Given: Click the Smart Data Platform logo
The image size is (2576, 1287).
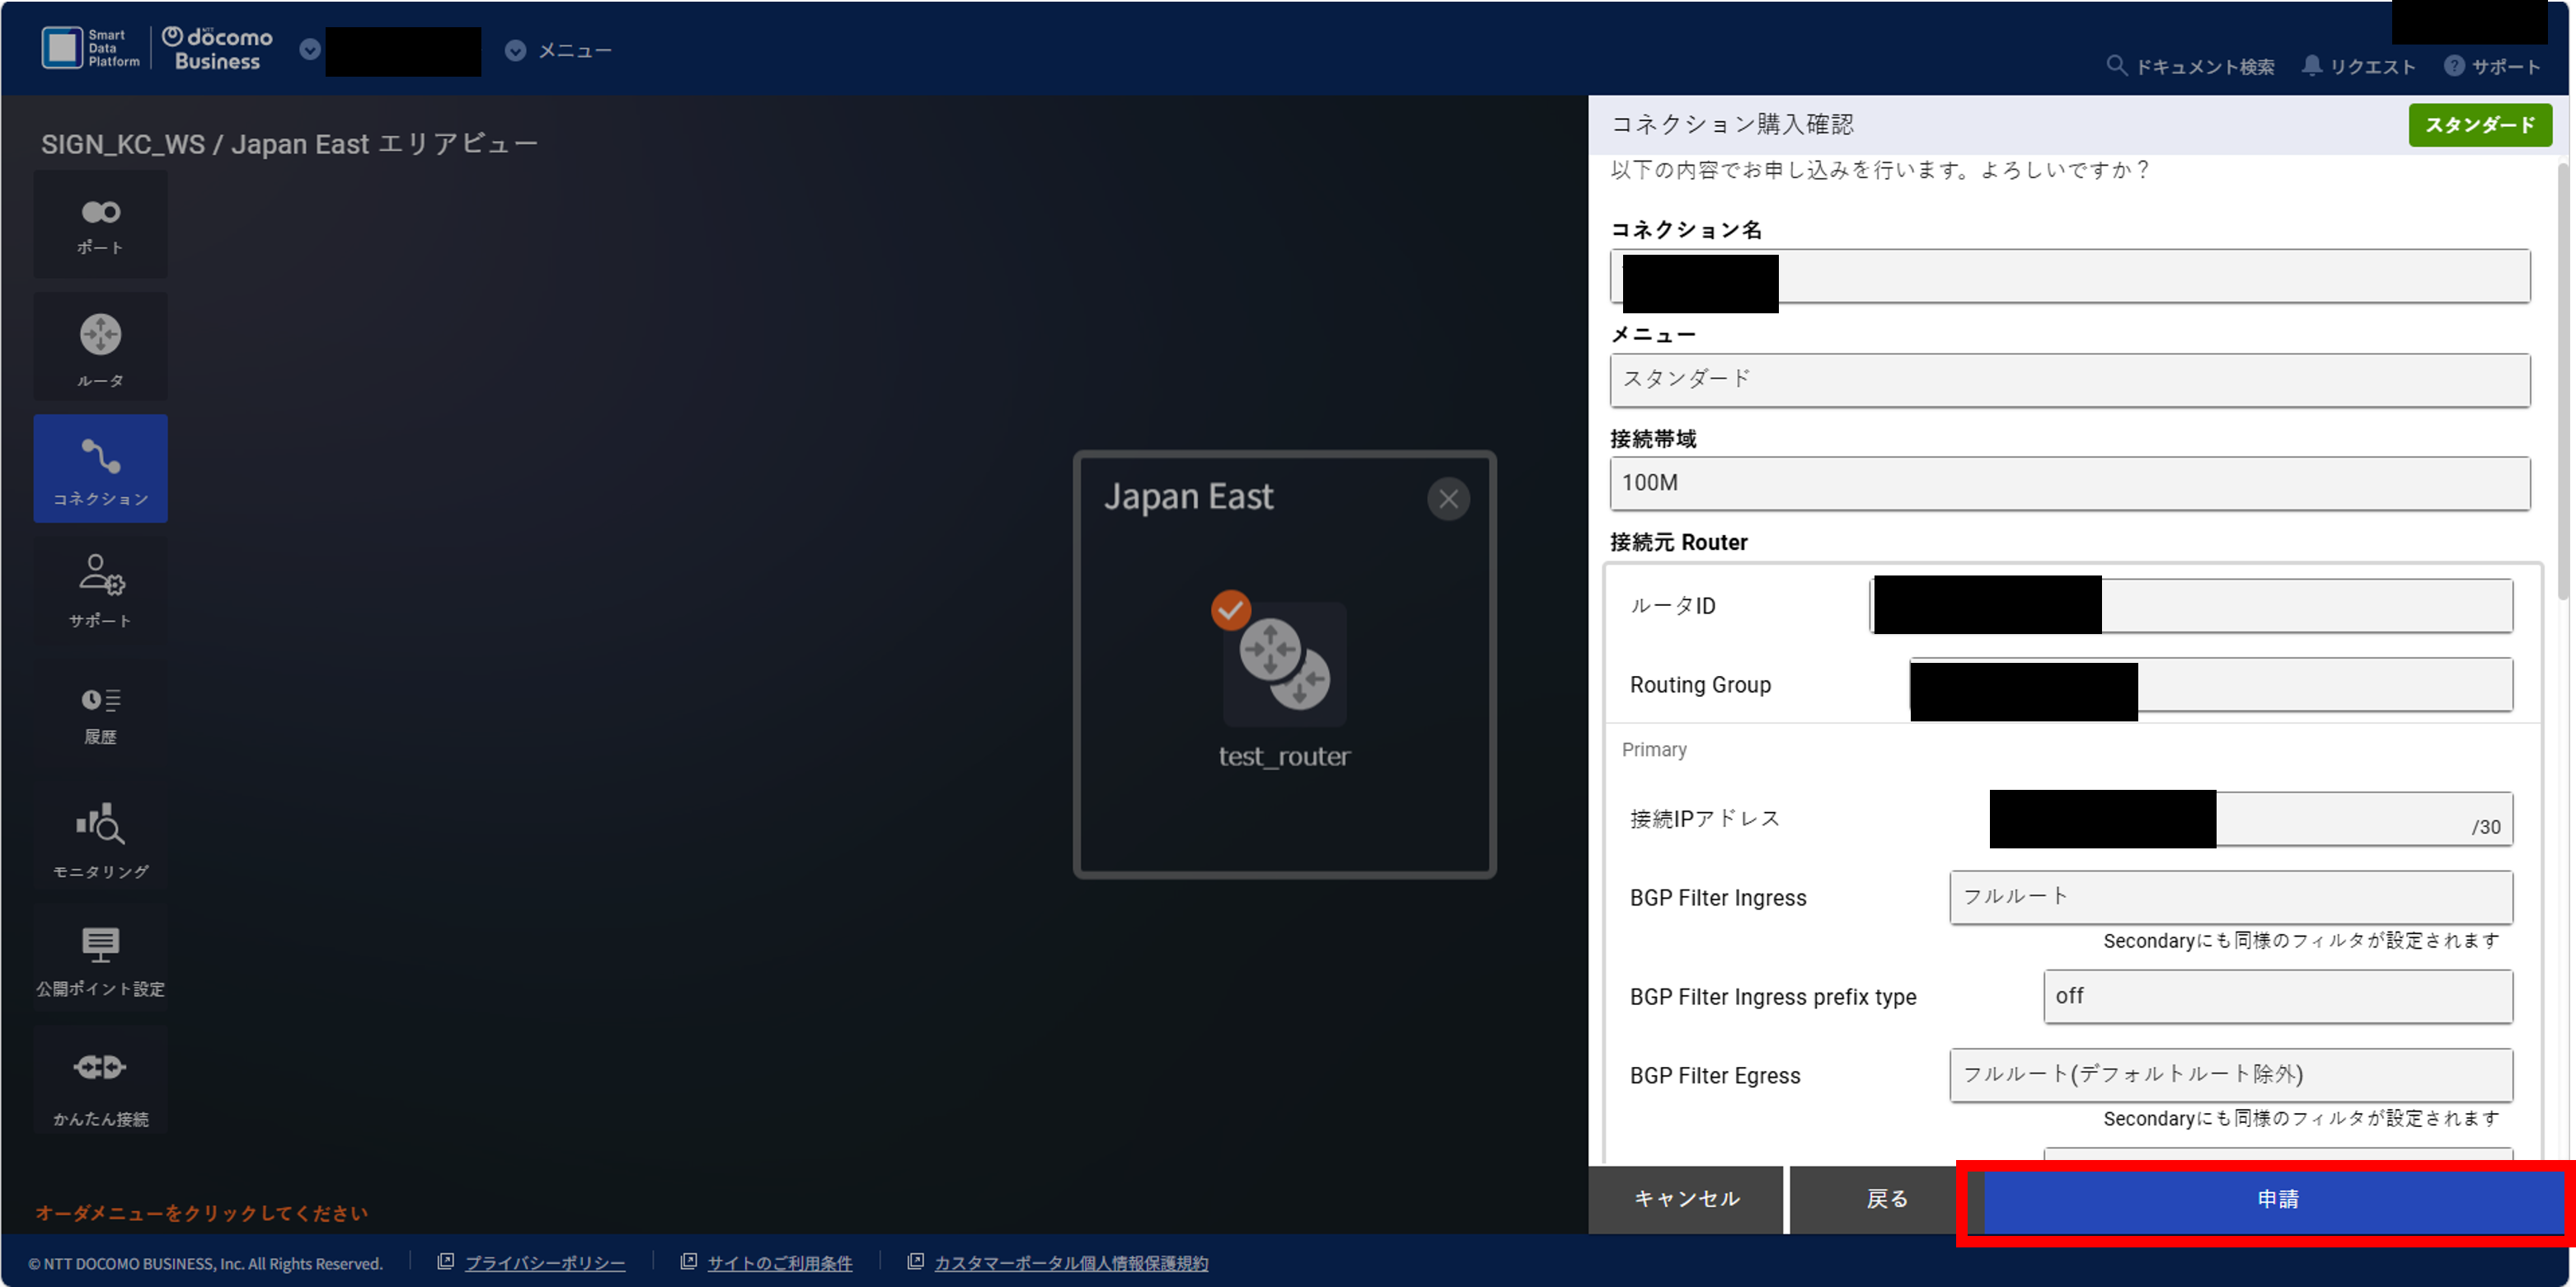Looking at the screenshot, I should click(90, 48).
